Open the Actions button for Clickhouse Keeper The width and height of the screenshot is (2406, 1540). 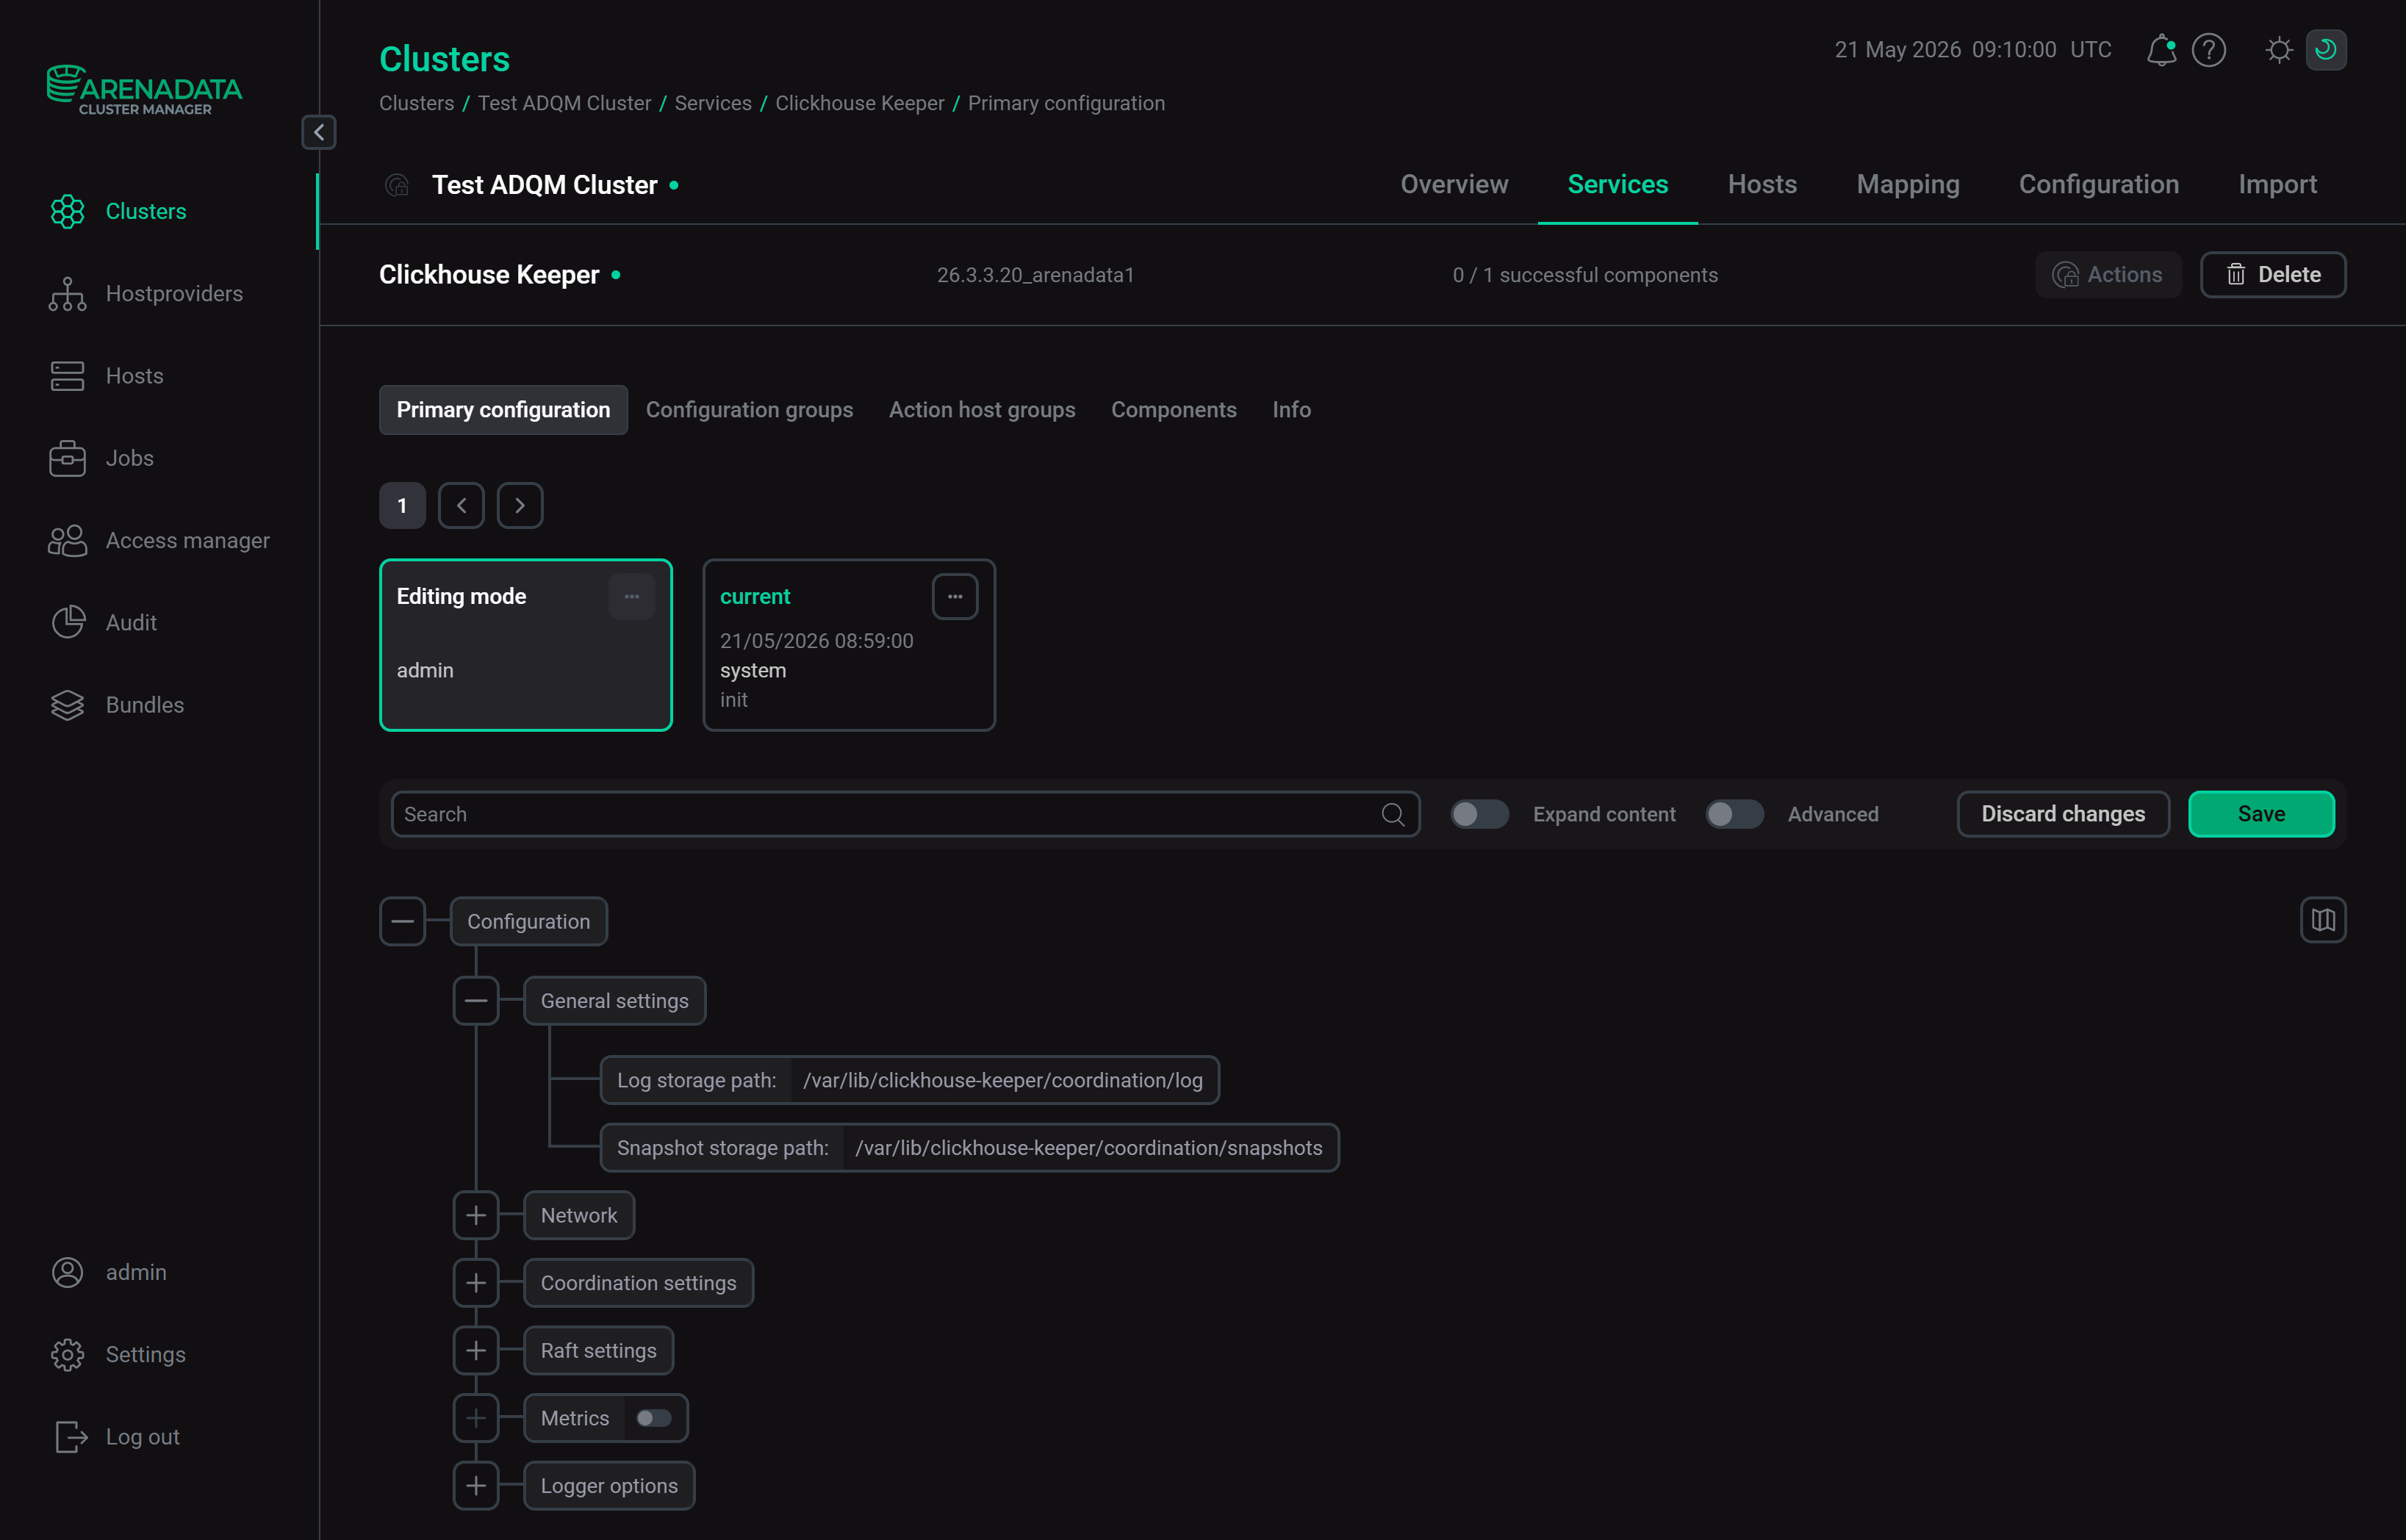[2108, 274]
